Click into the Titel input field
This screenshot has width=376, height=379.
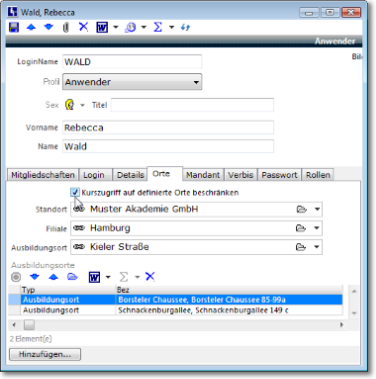192,105
